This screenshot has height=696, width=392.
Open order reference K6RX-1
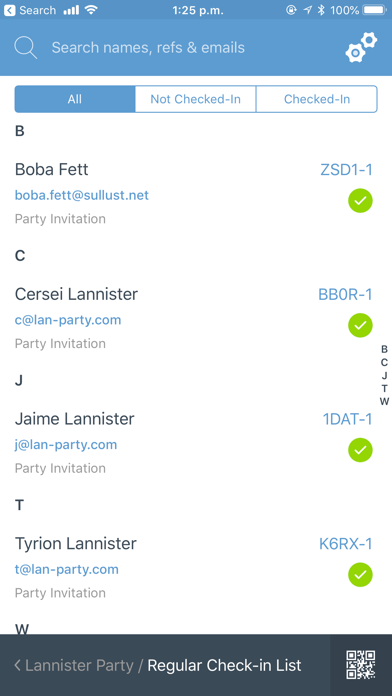tap(346, 544)
